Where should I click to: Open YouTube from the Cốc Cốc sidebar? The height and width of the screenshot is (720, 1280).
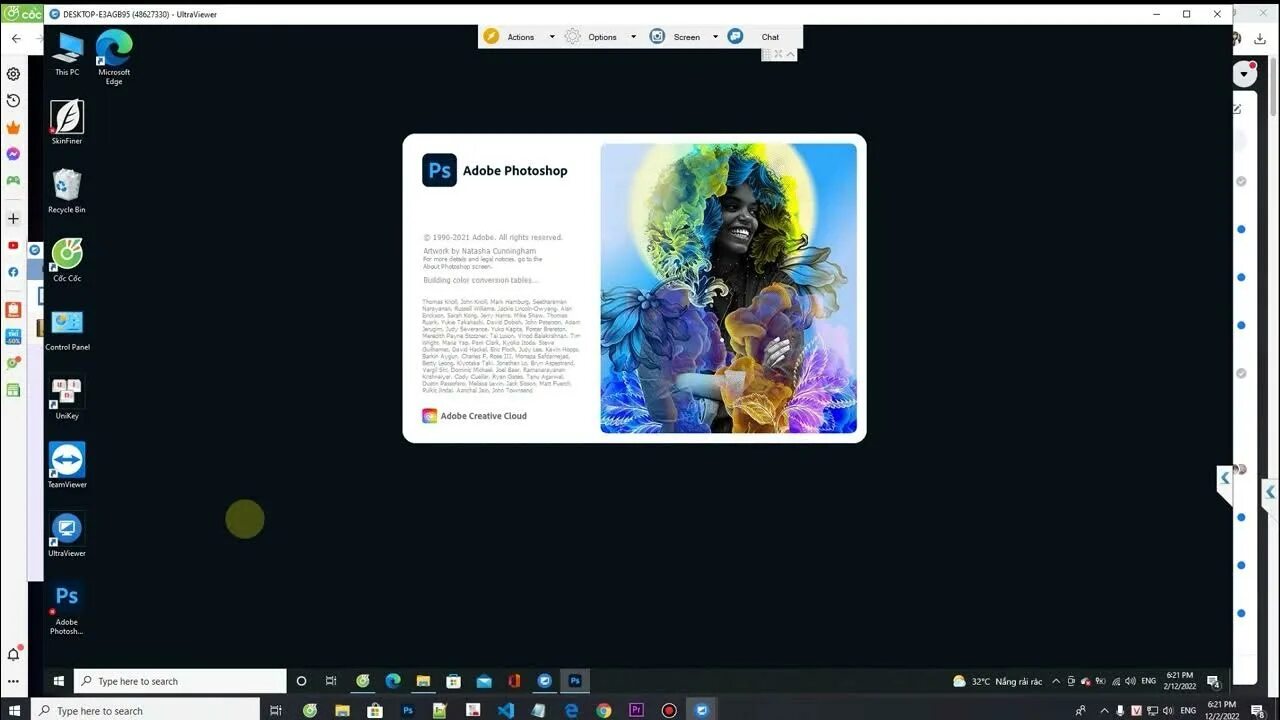[13, 245]
